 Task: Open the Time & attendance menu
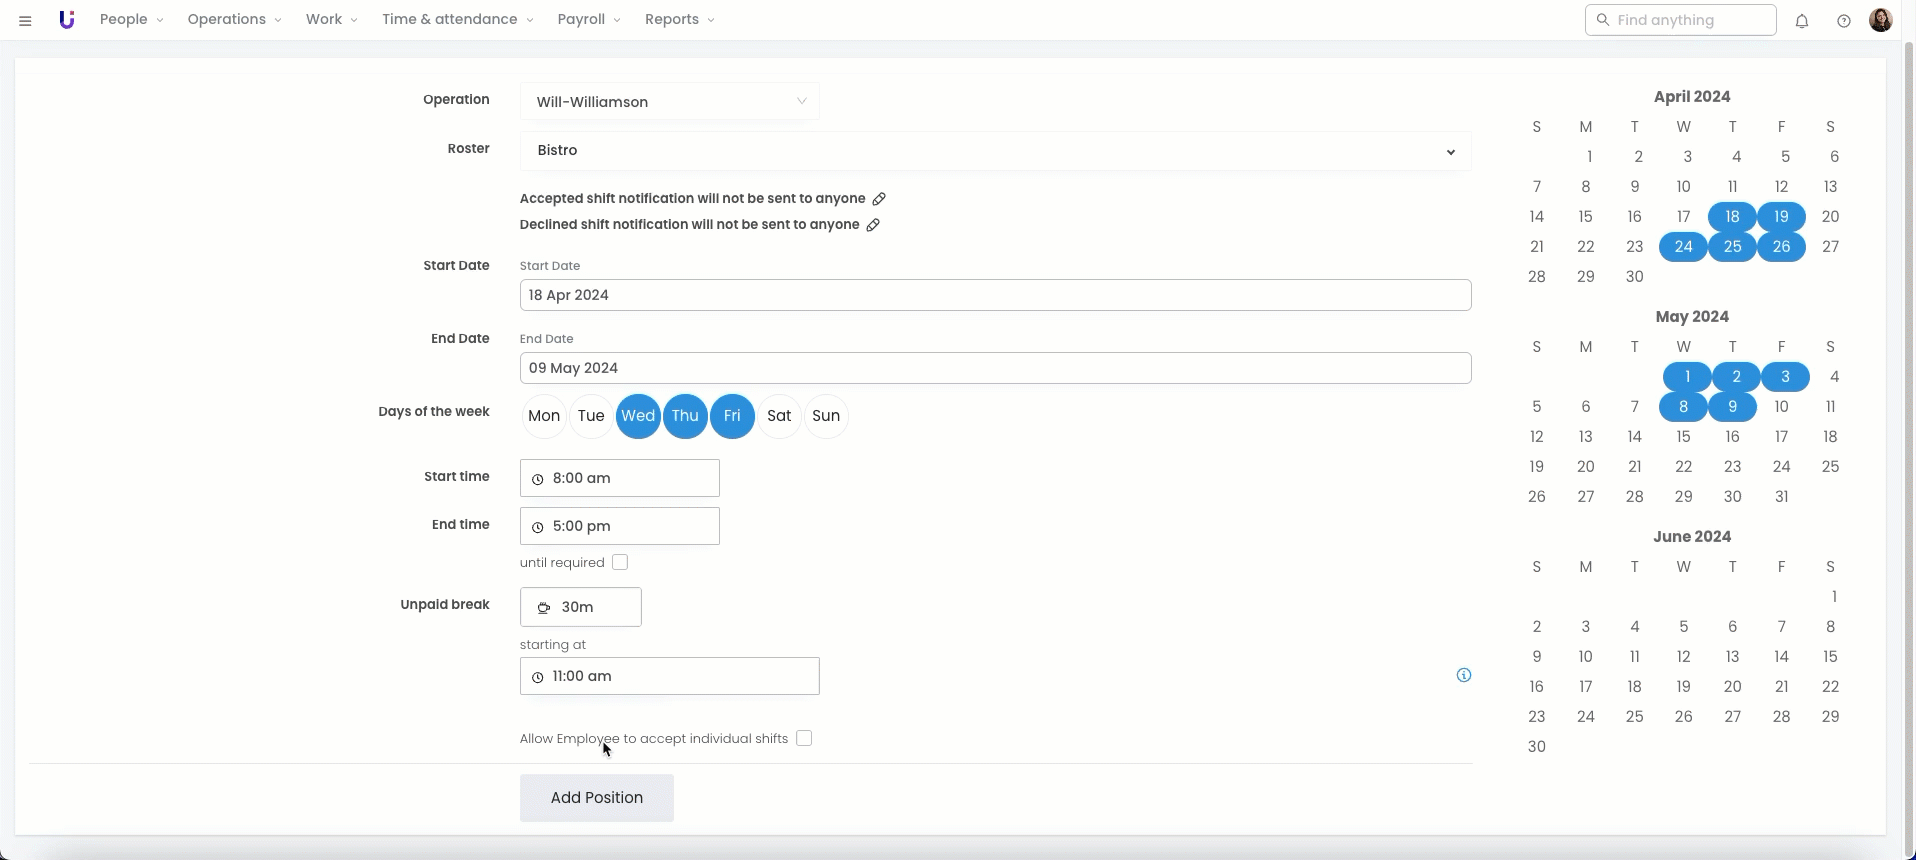point(457,20)
